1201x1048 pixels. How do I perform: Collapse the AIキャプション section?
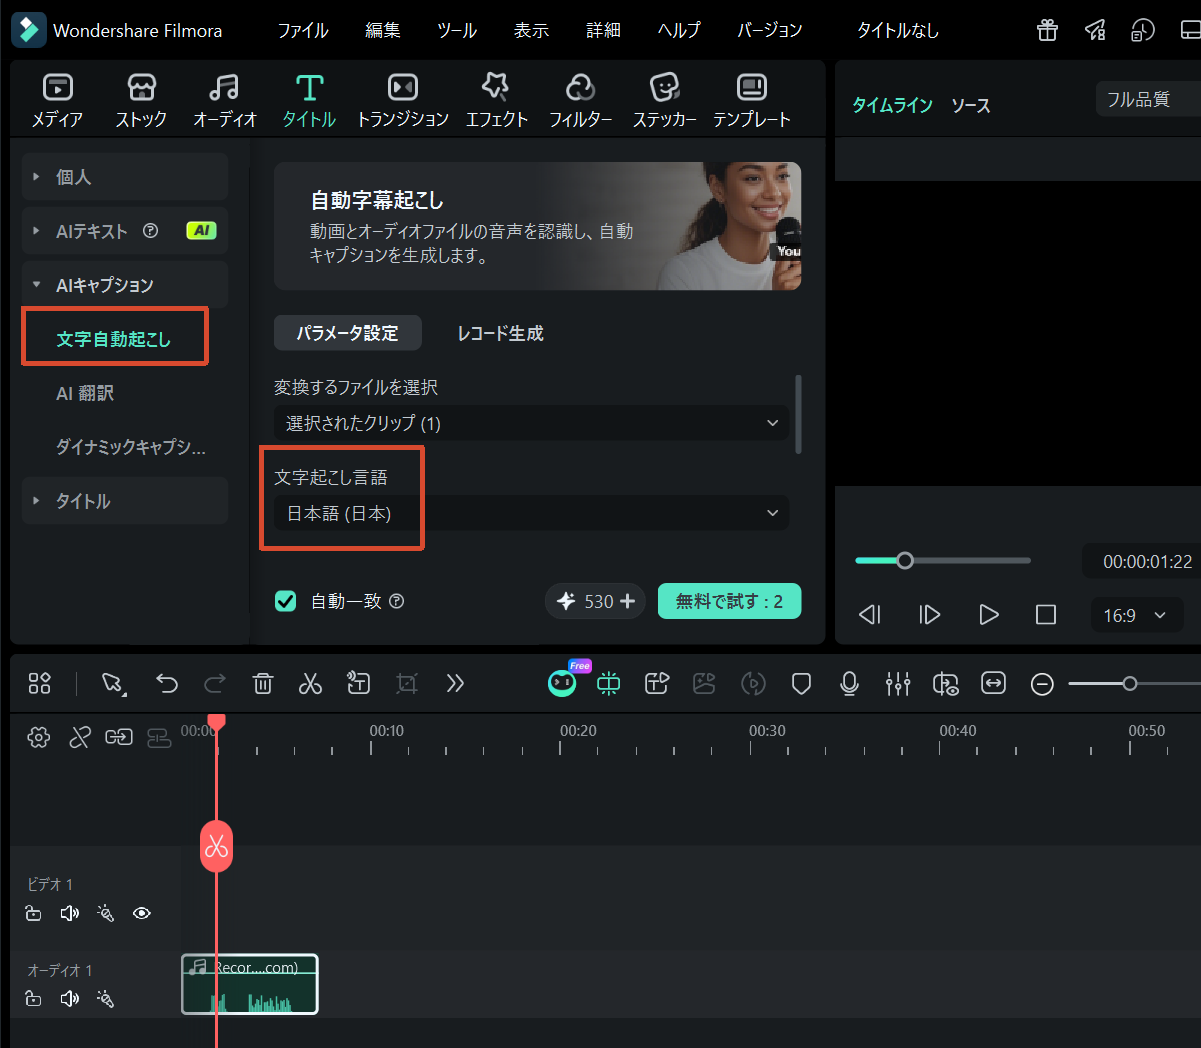tap(125, 285)
